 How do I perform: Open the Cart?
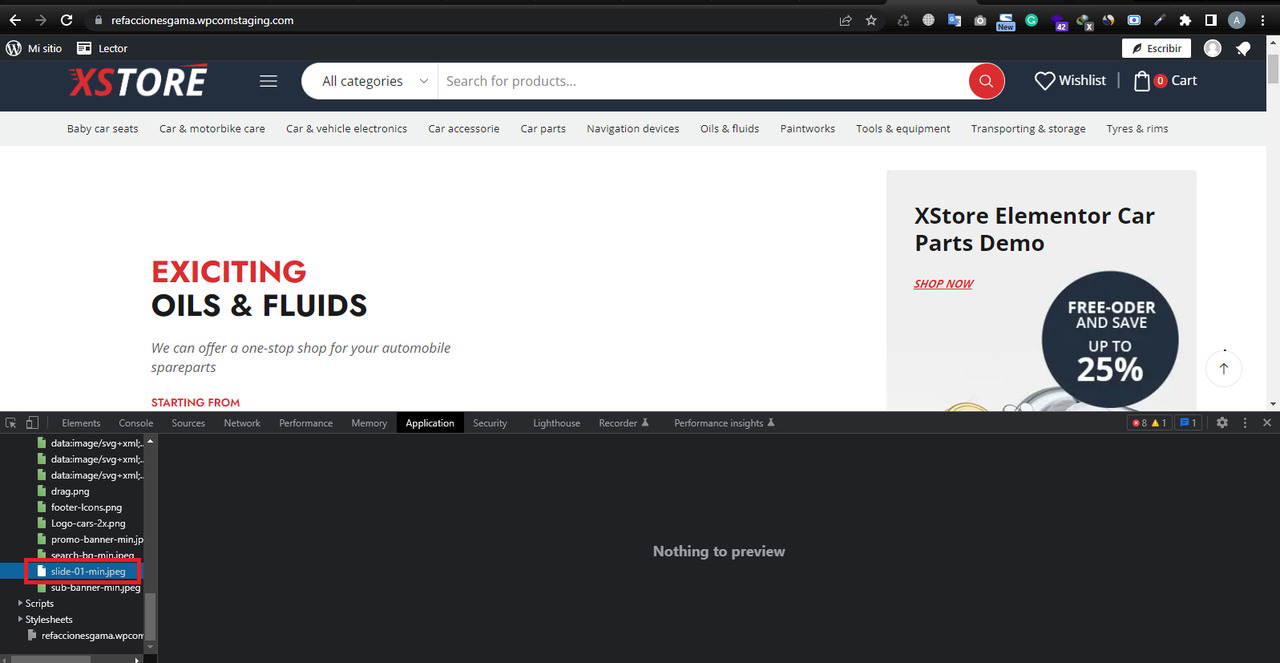point(1165,81)
